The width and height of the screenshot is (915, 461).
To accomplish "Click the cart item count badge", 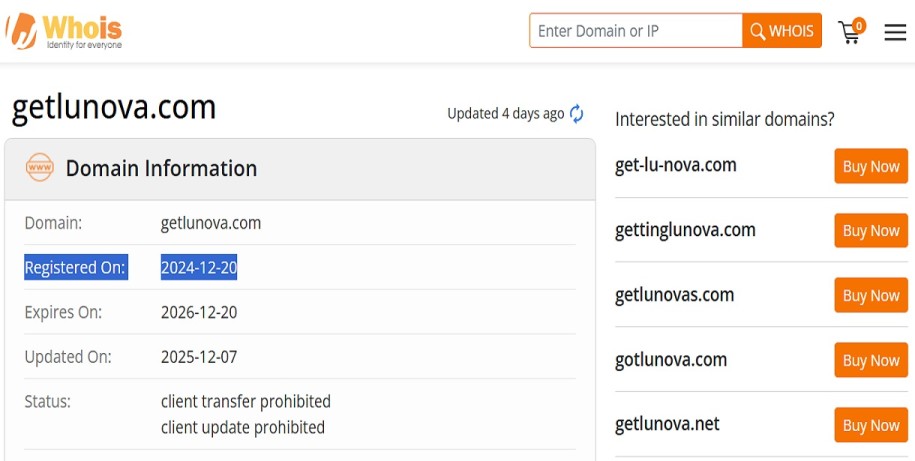I will [x=858, y=26].
